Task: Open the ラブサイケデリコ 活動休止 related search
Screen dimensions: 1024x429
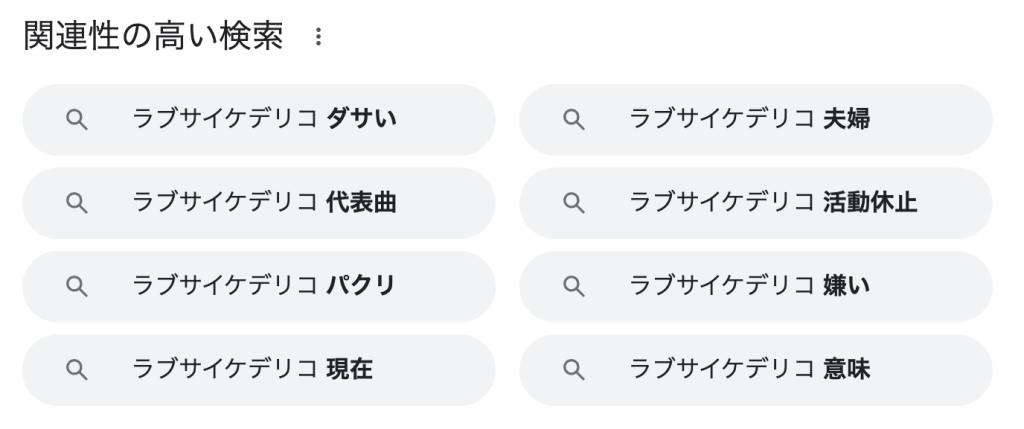Action: pyautogui.click(x=772, y=203)
